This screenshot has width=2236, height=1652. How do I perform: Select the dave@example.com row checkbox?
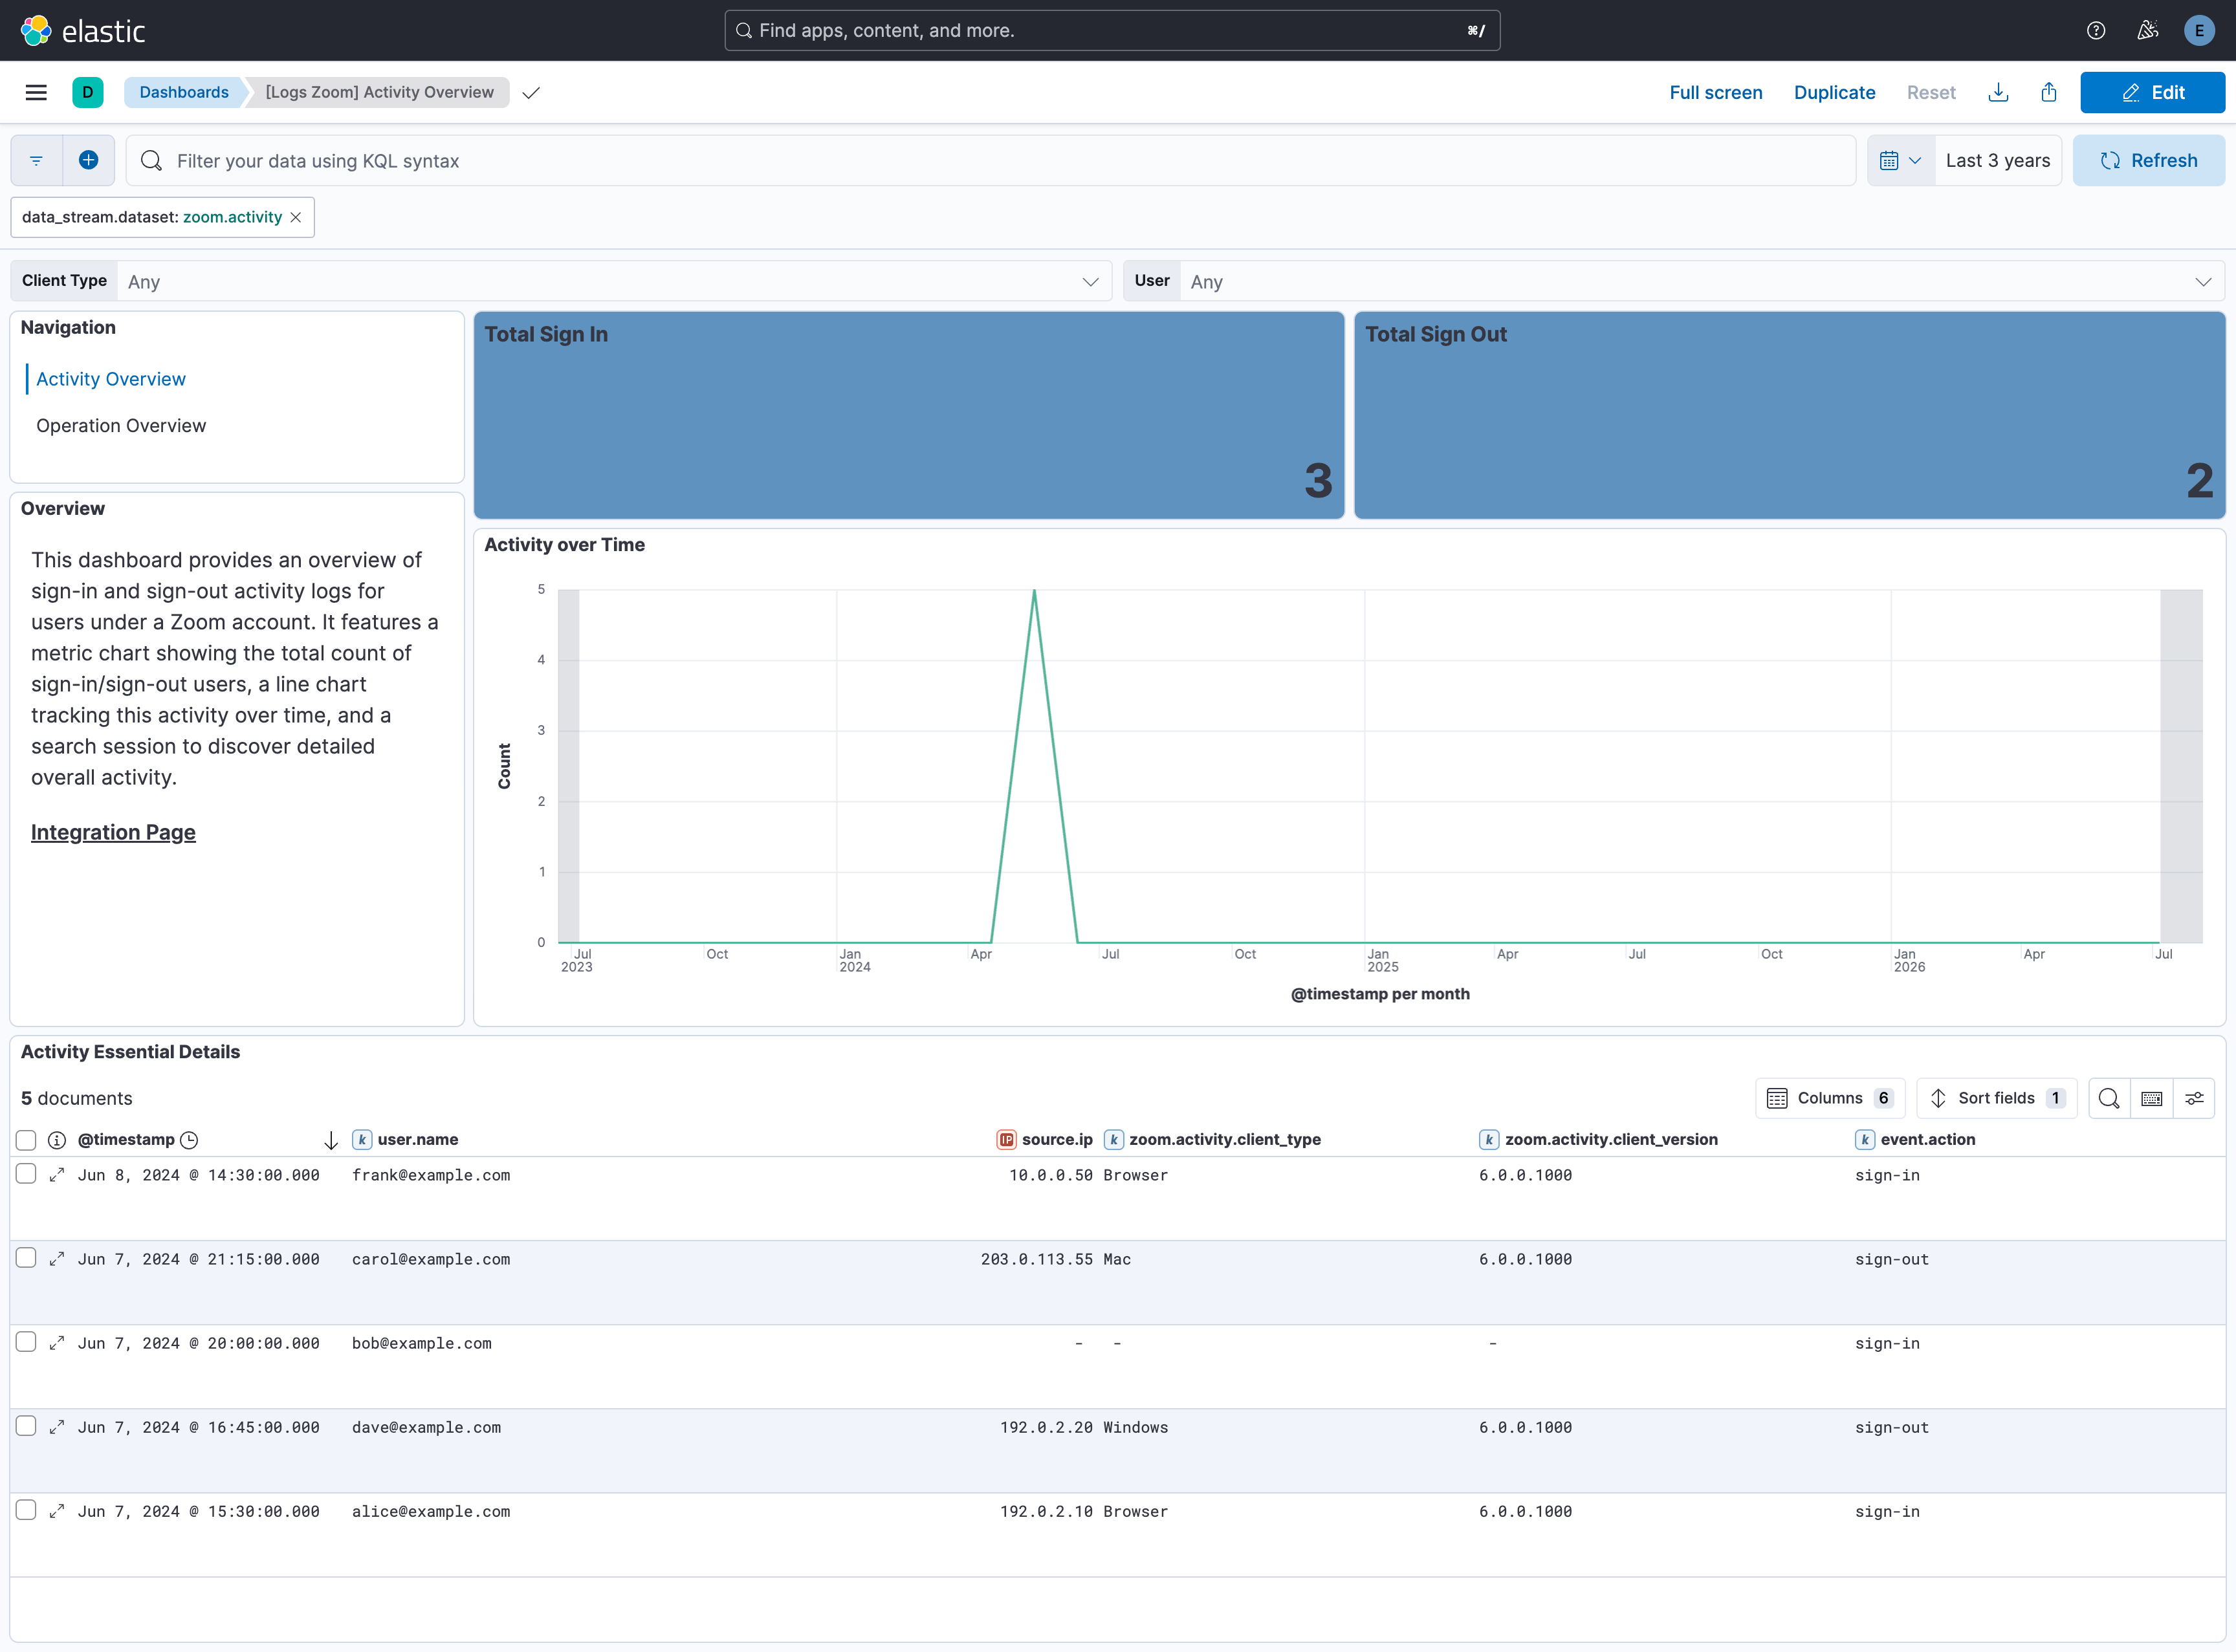point(26,1426)
